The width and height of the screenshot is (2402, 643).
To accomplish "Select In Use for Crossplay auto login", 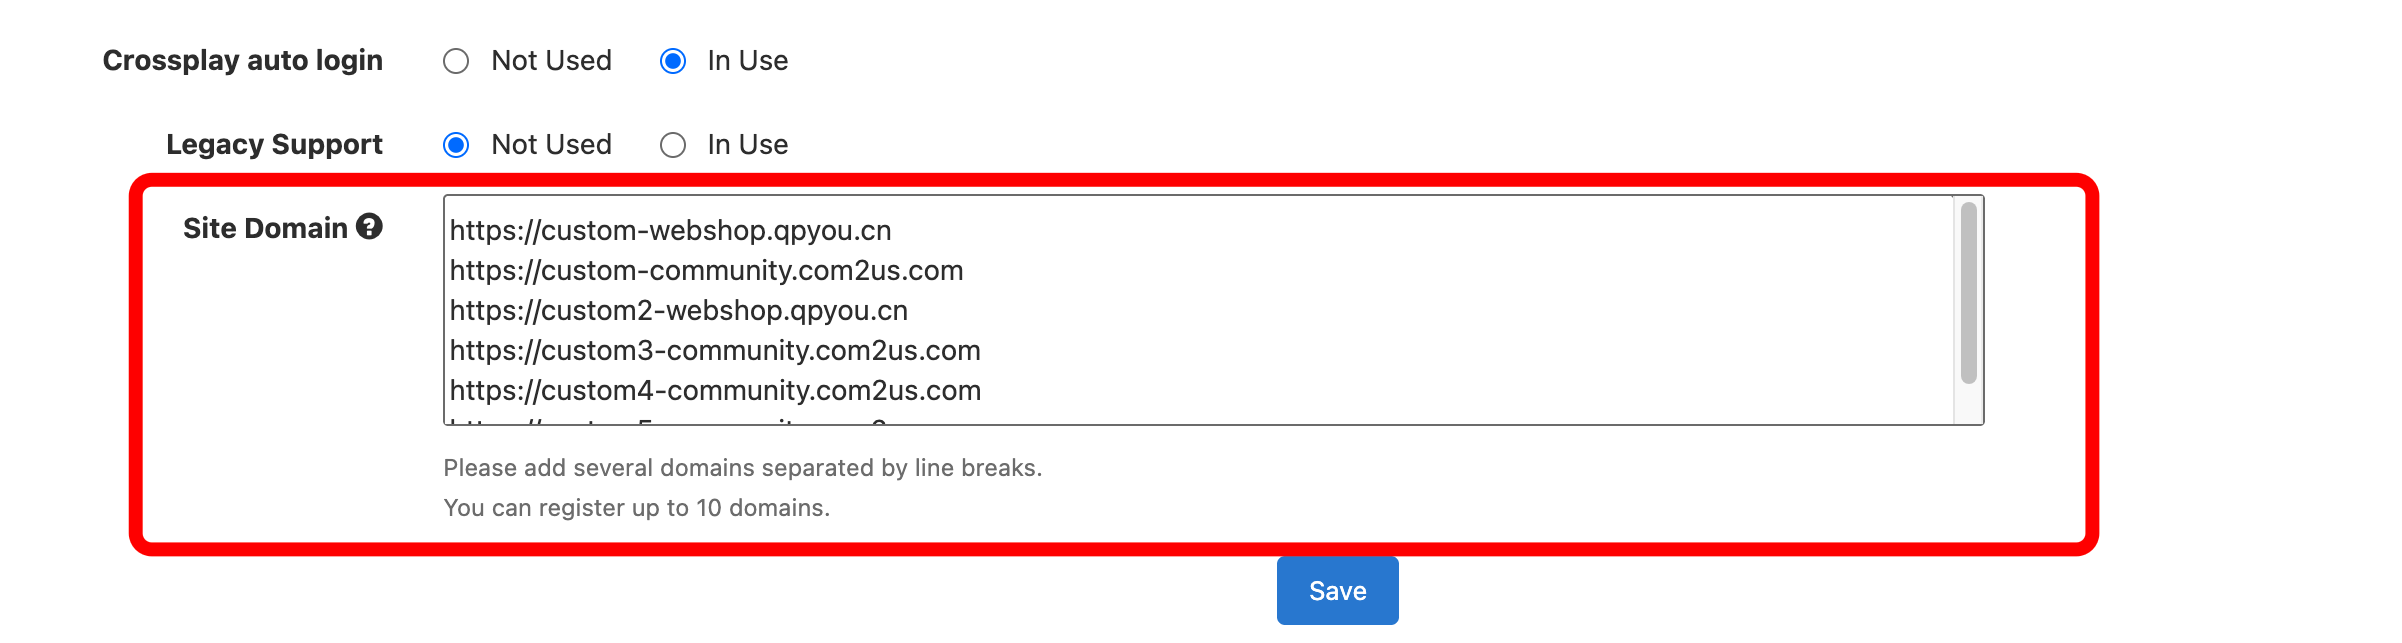I will click(673, 61).
